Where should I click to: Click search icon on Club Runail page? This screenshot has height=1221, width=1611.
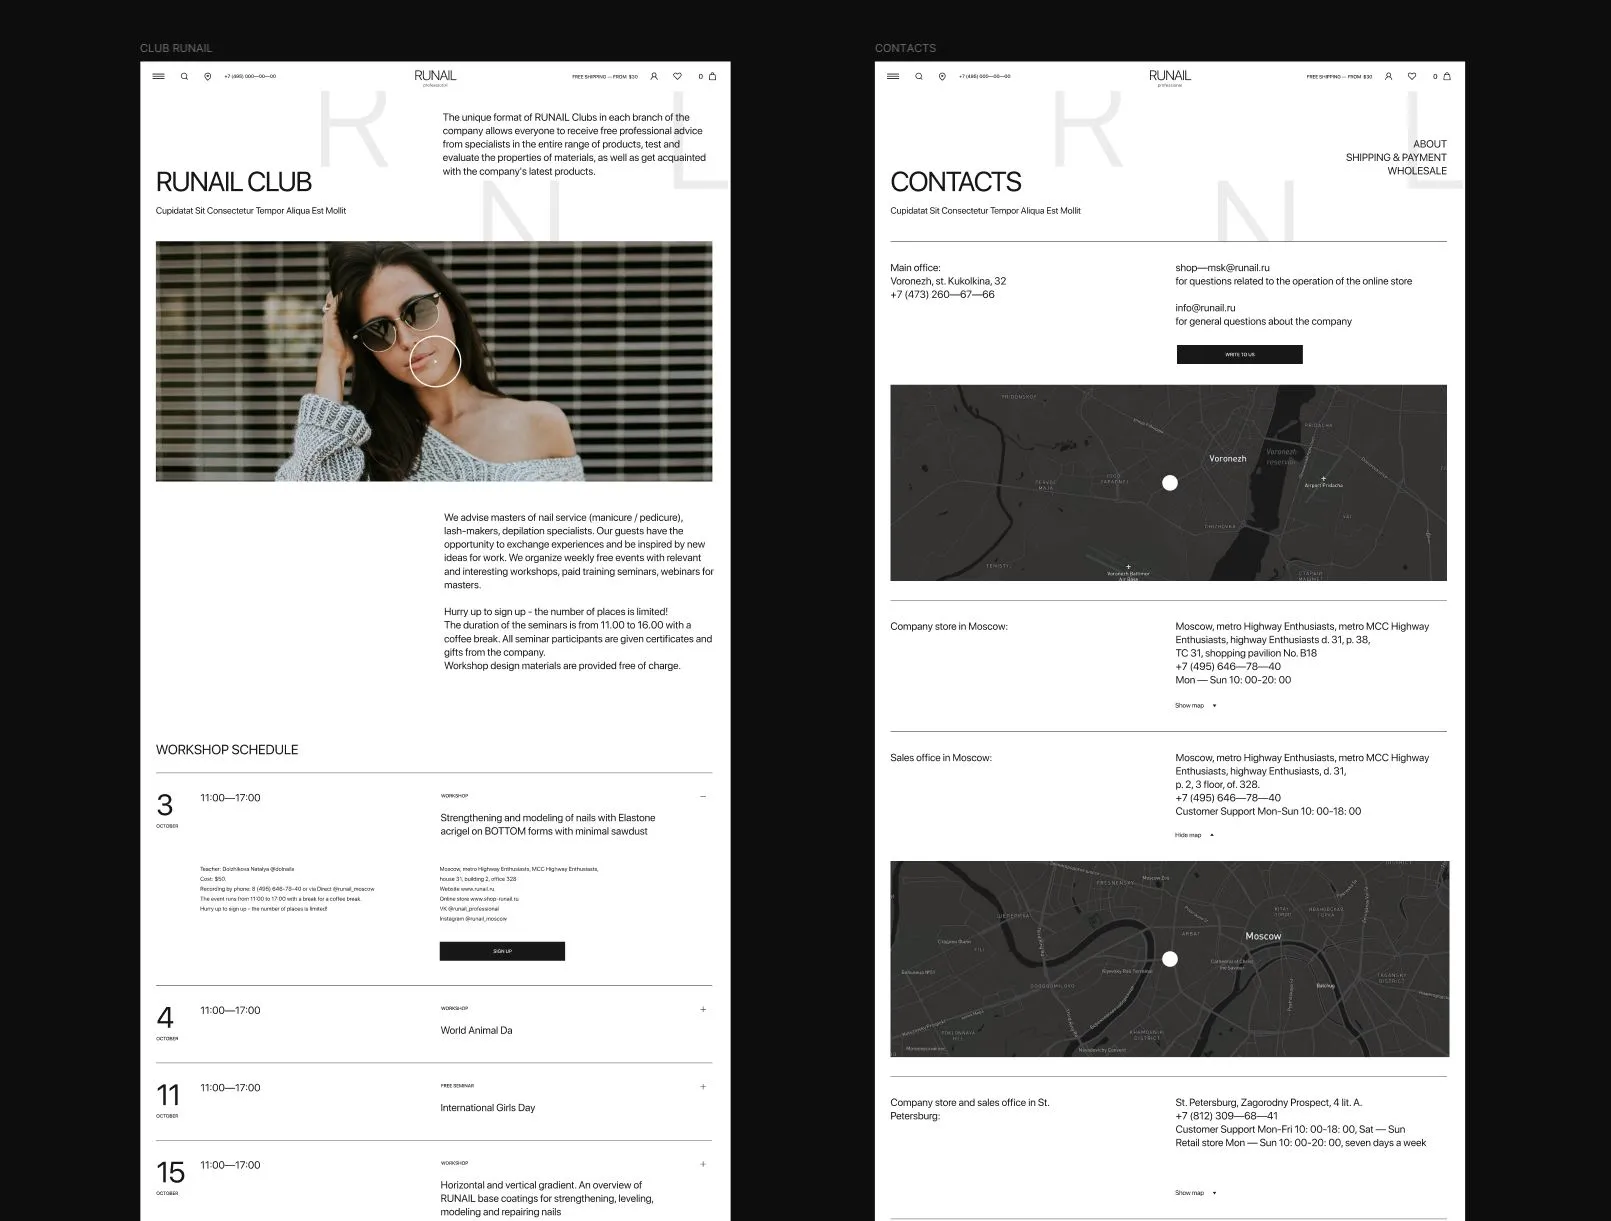pyautogui.click(x=184, y=76)
